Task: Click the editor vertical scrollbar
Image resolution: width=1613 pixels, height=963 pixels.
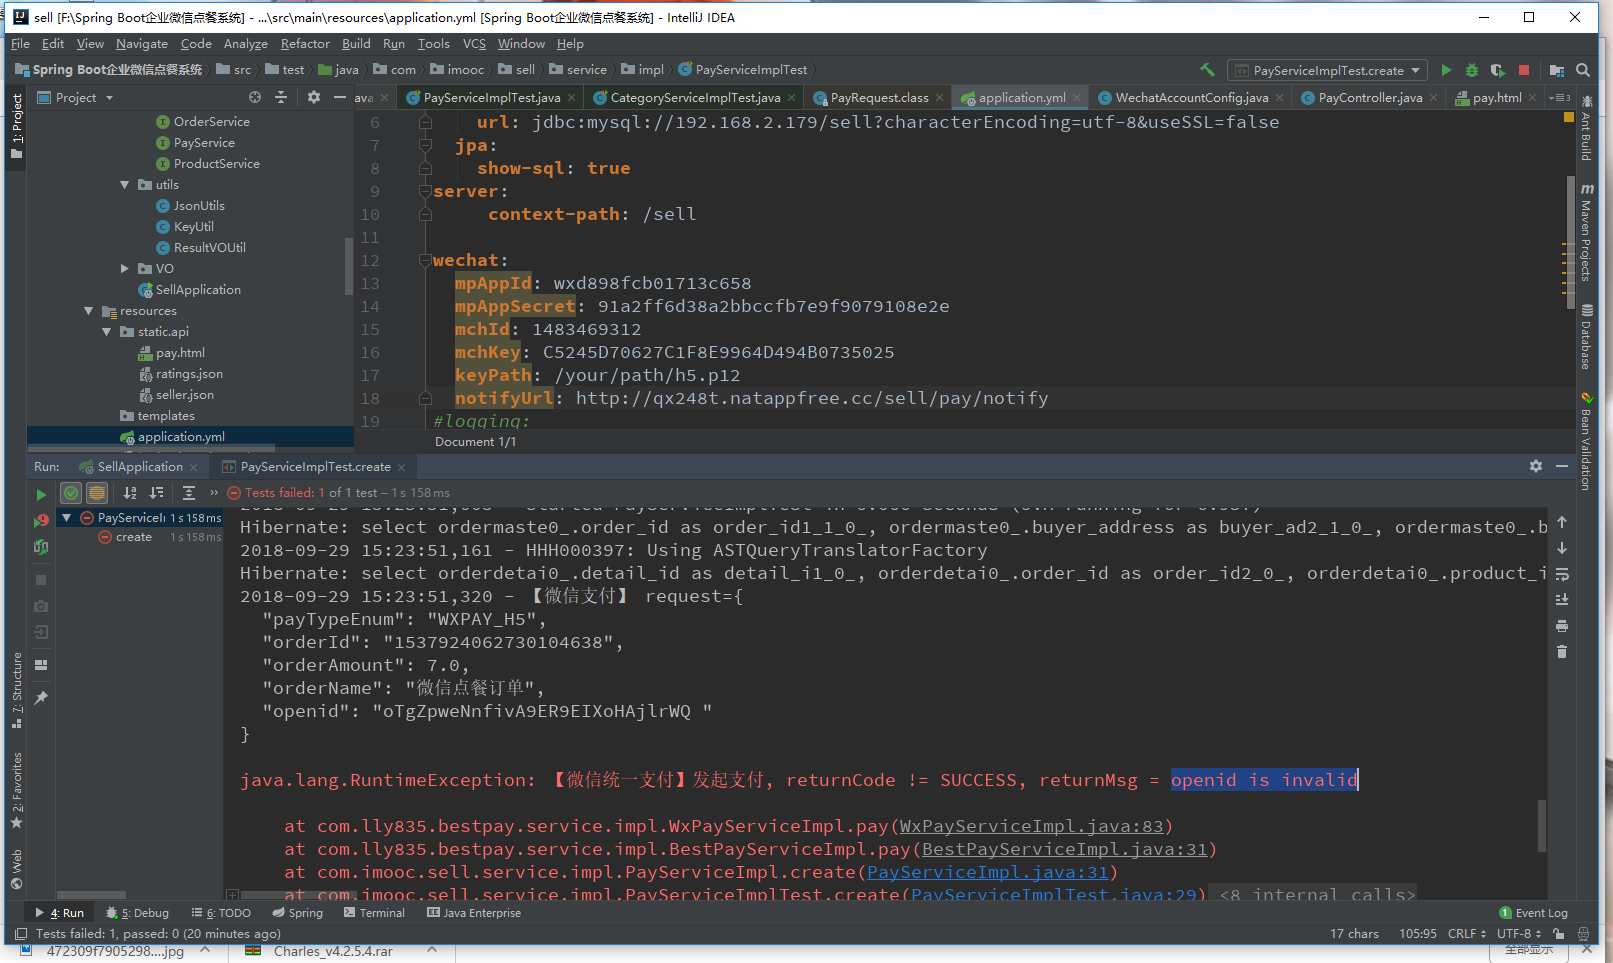Action: click(1570, 244)
